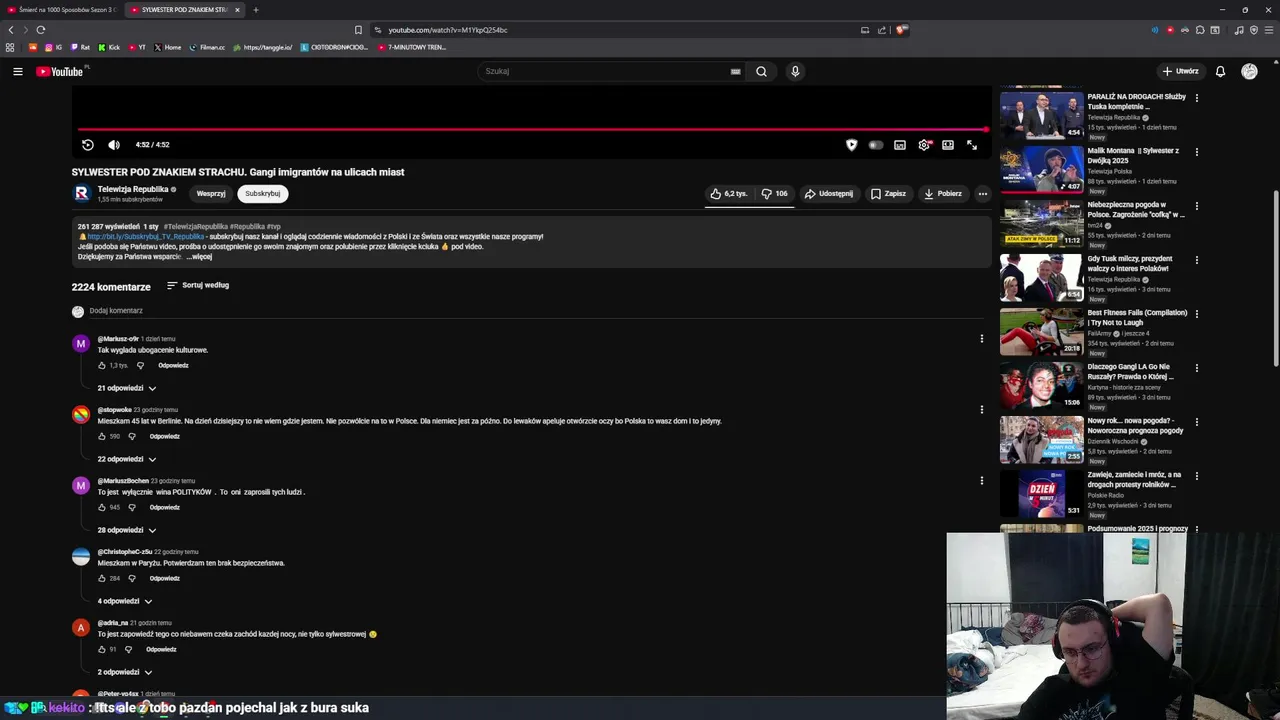The width and height of the screenshot is (1280, 720).
Task: Click the Dodaj komentarz input field
Action: 536,311
